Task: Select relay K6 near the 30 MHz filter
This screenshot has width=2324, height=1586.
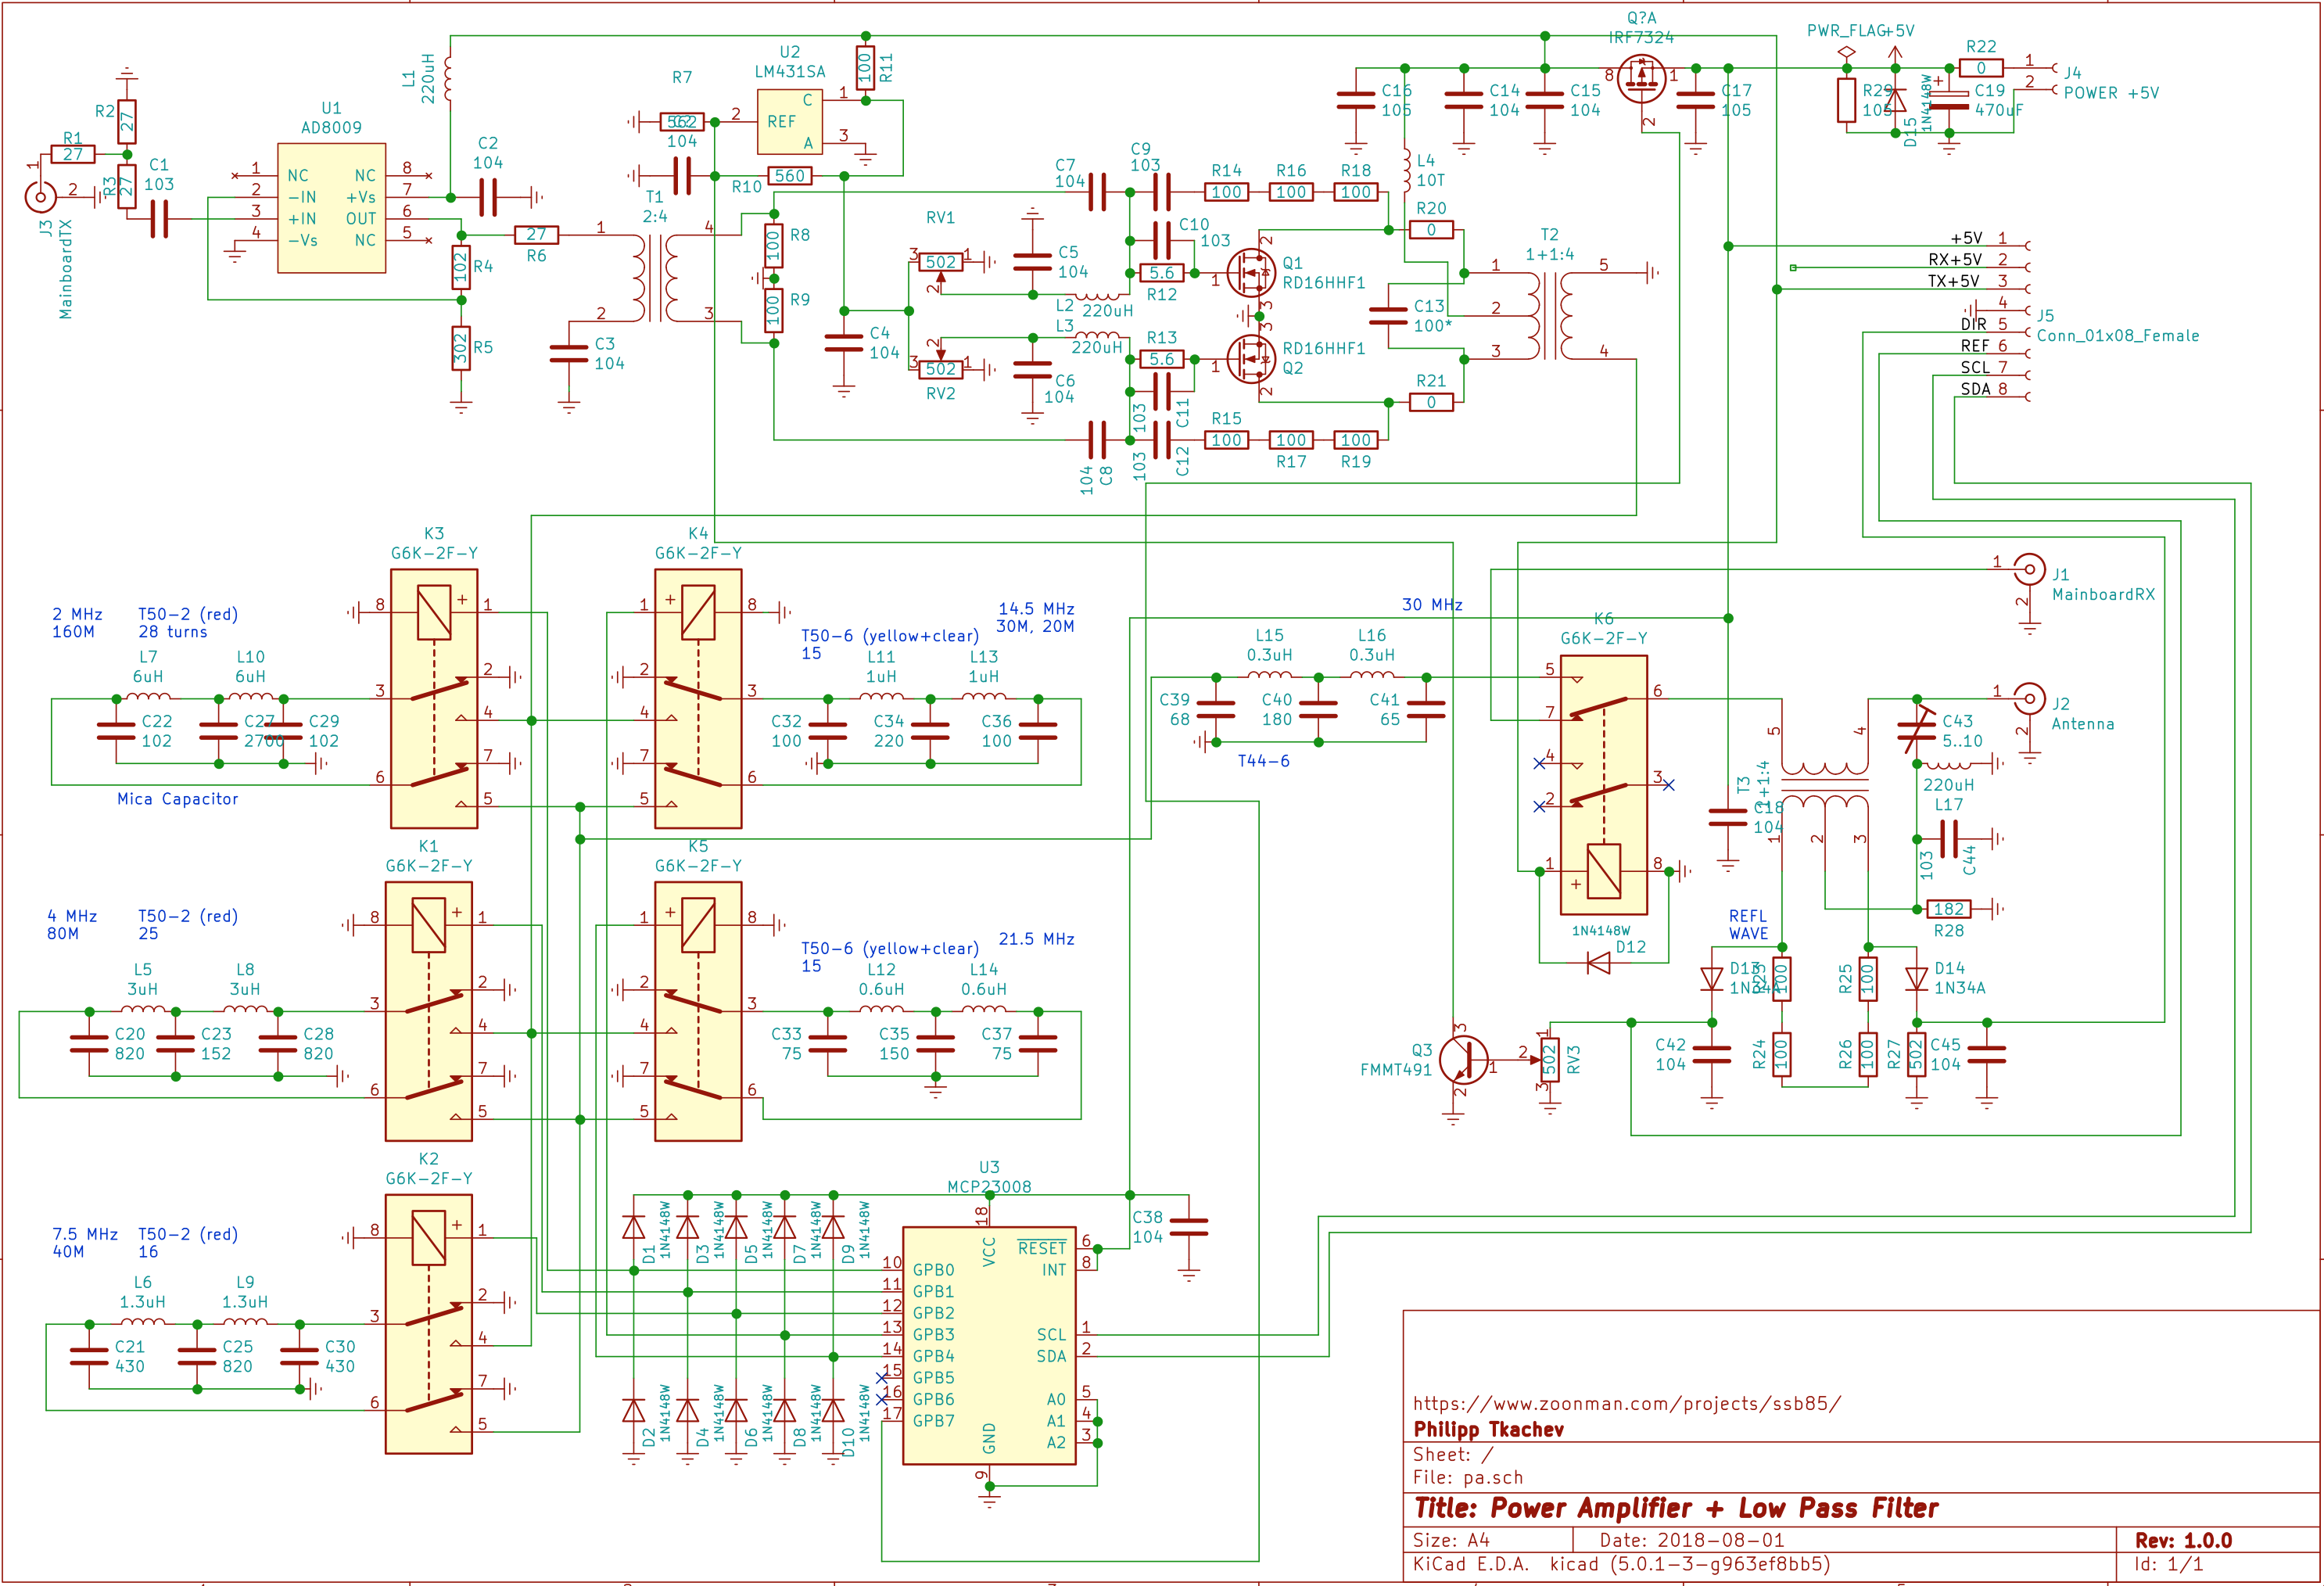Action: [x=1603, y=784]
